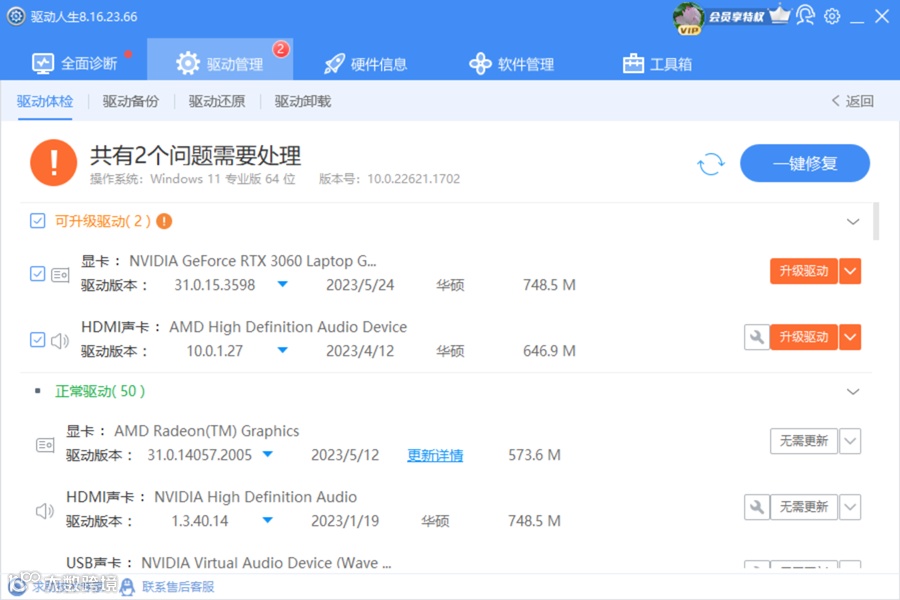Click the date 2023/5/24

point(360,285)
